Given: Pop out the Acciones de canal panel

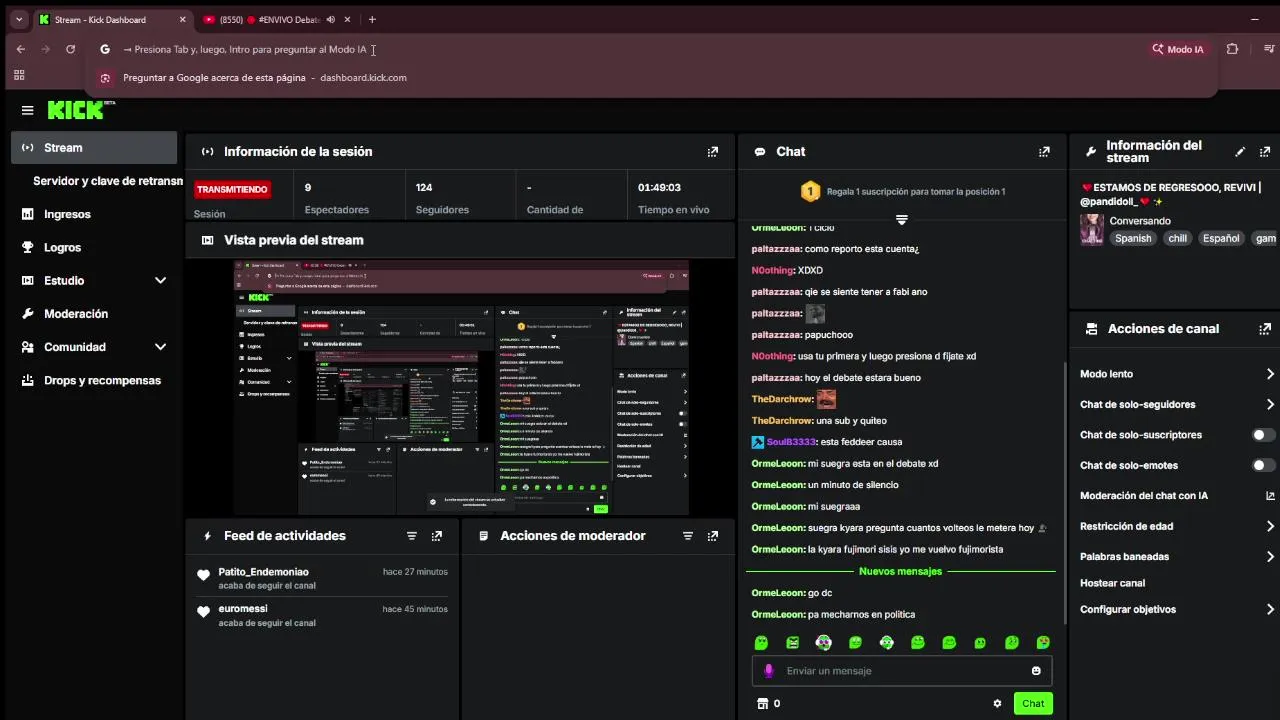Looking at the screenshot, I should click(x=1265, y=329).
